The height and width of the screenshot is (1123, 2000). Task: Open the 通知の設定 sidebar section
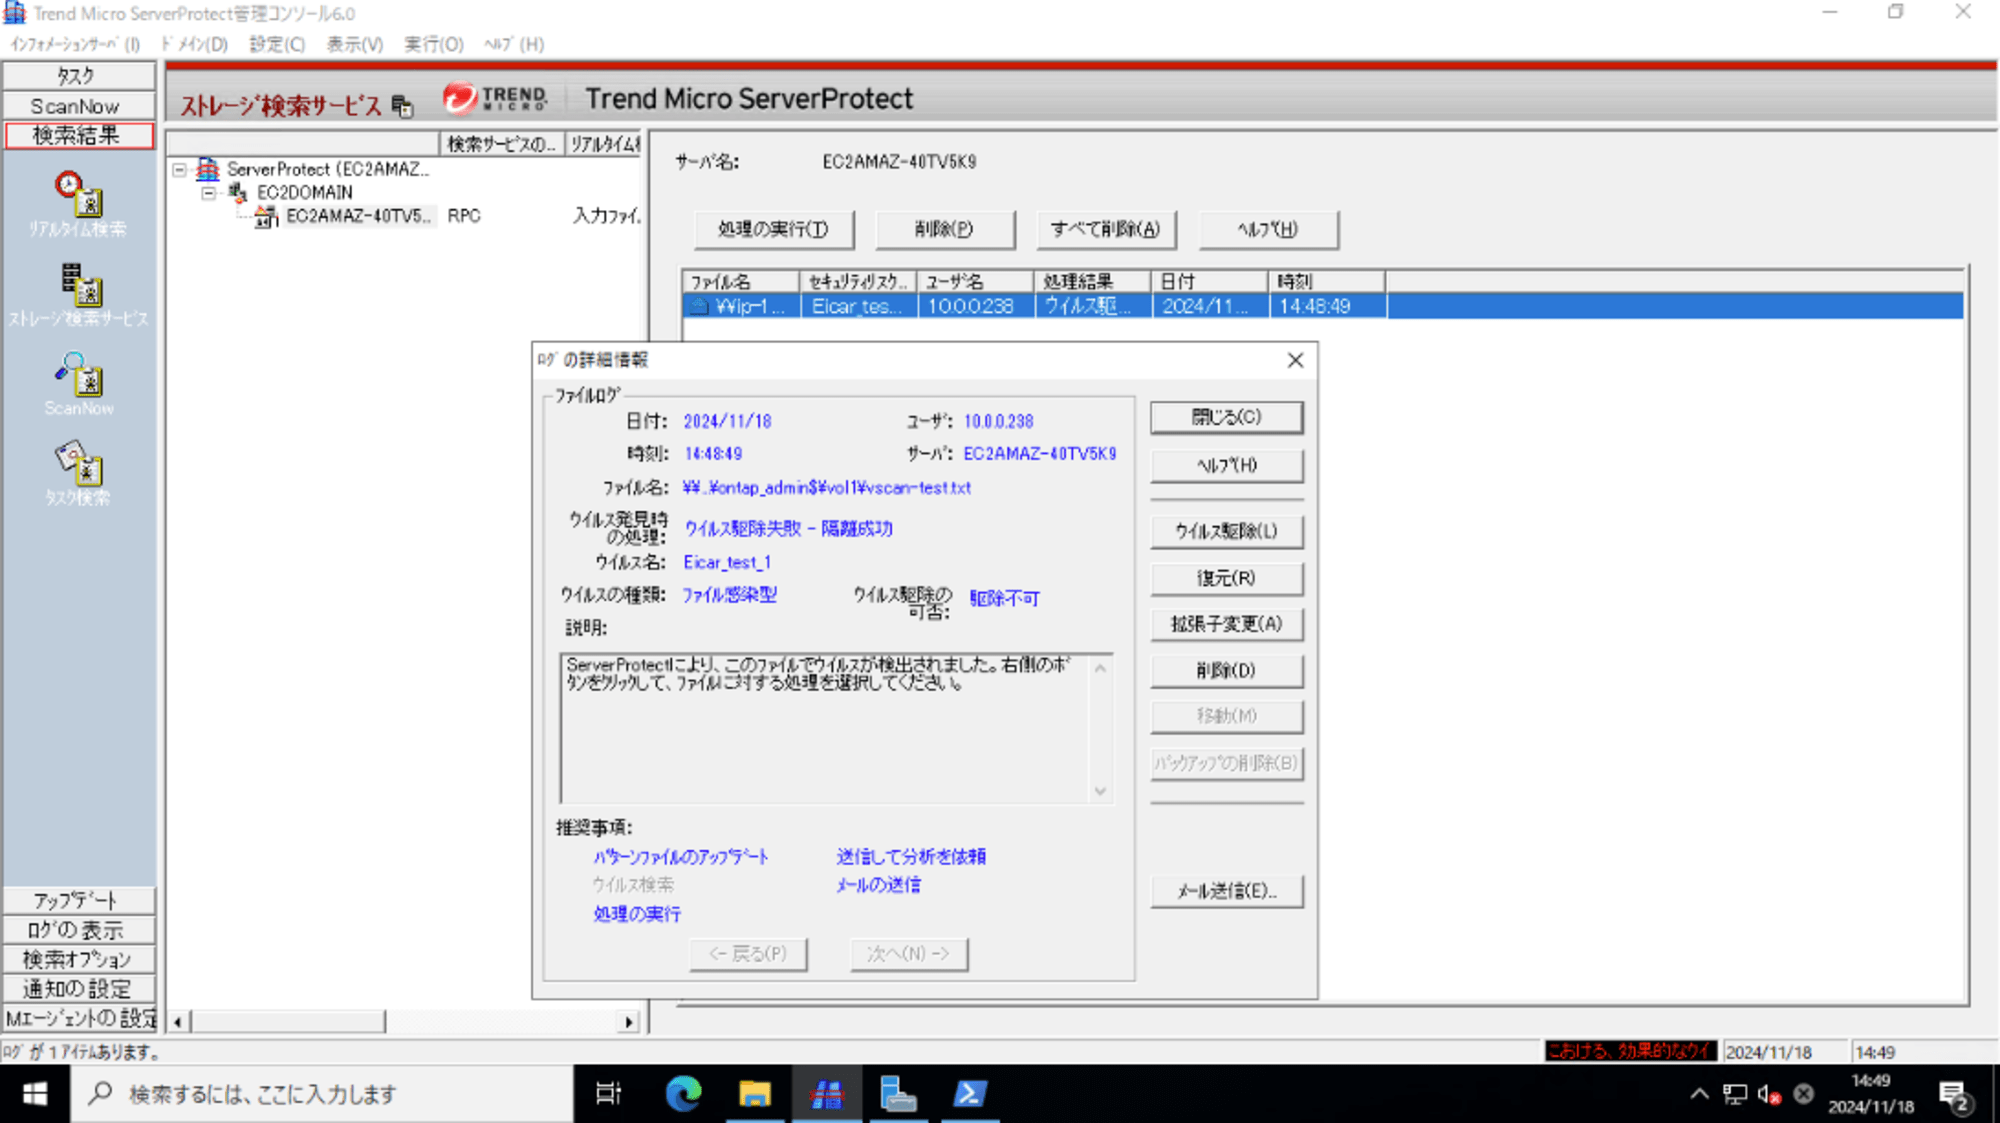point(78,989)
